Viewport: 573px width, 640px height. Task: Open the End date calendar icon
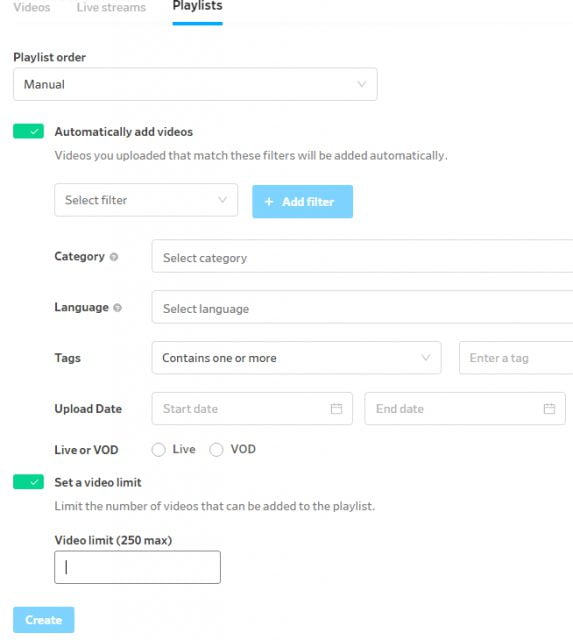pos(549,409)
